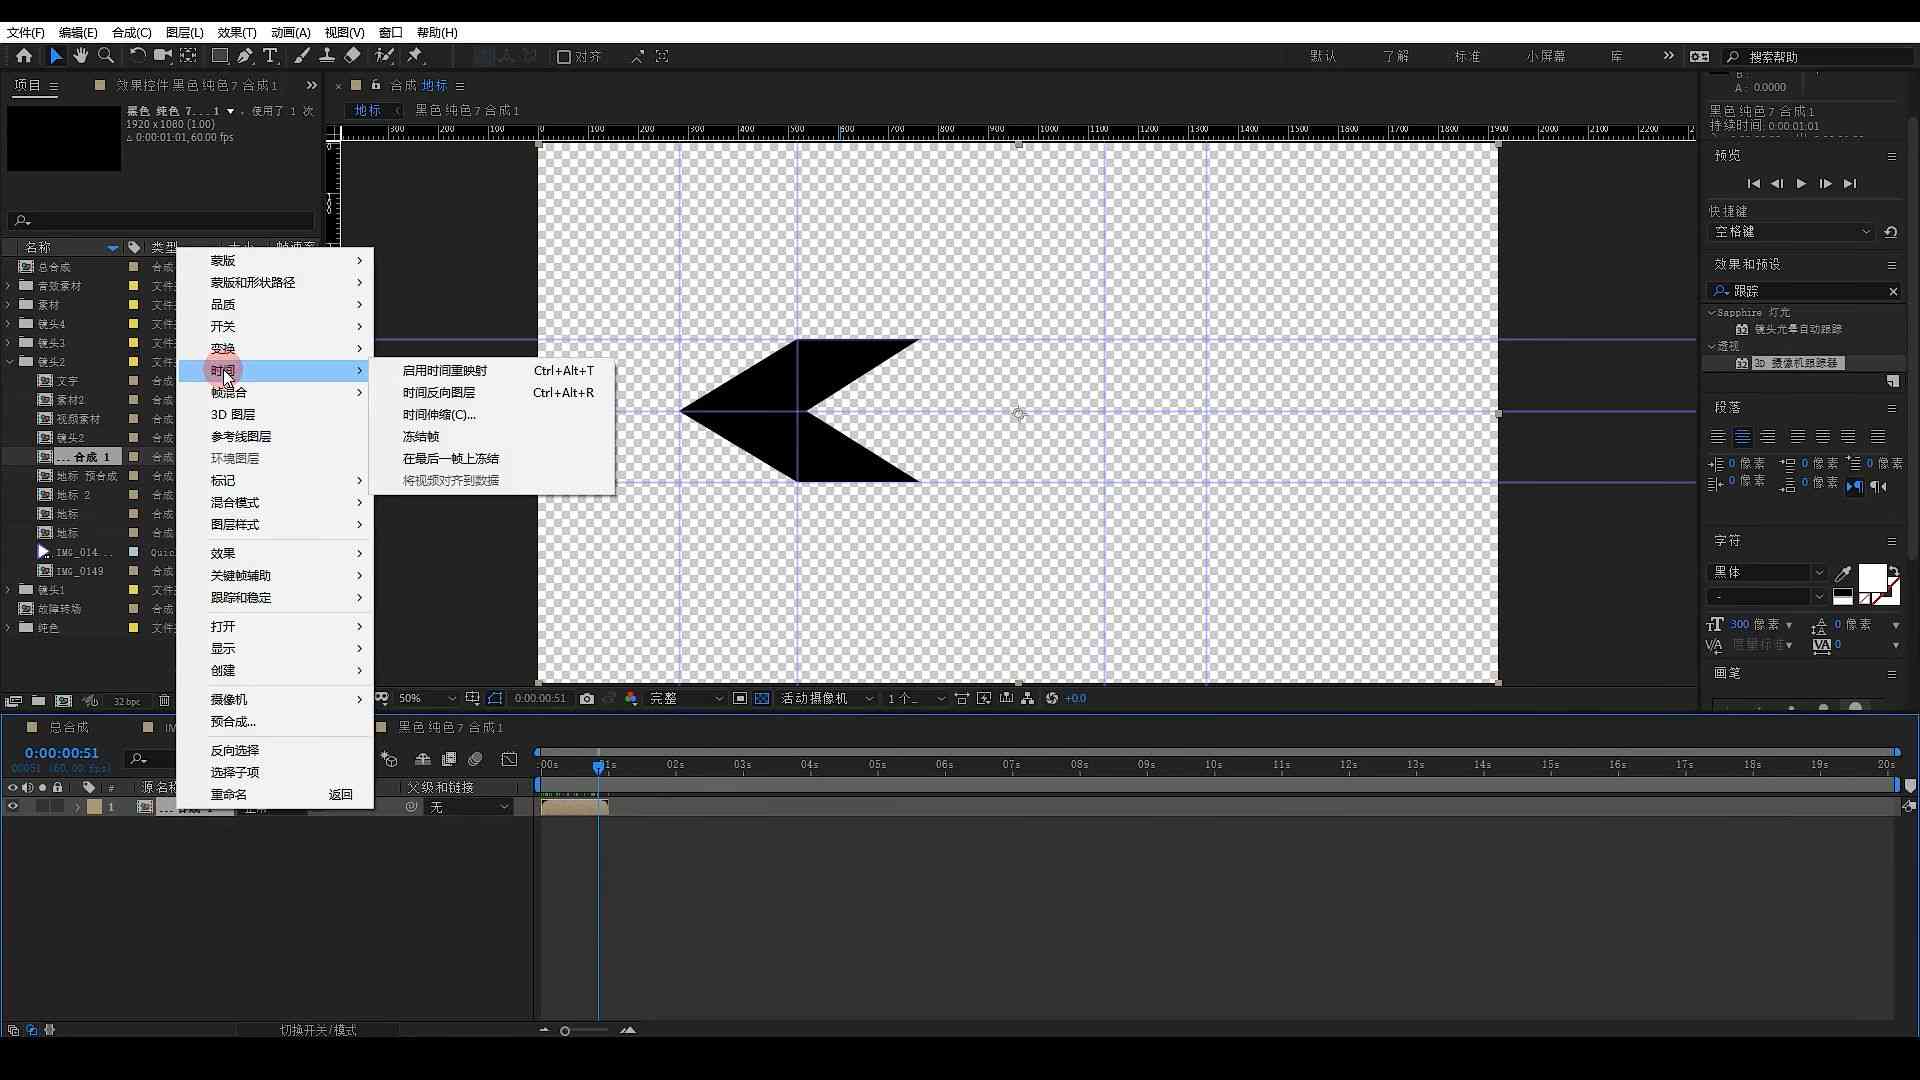Jump to last frame in preview
This screenshot has width=1920, height=1080.
[x=1850, y=184]
